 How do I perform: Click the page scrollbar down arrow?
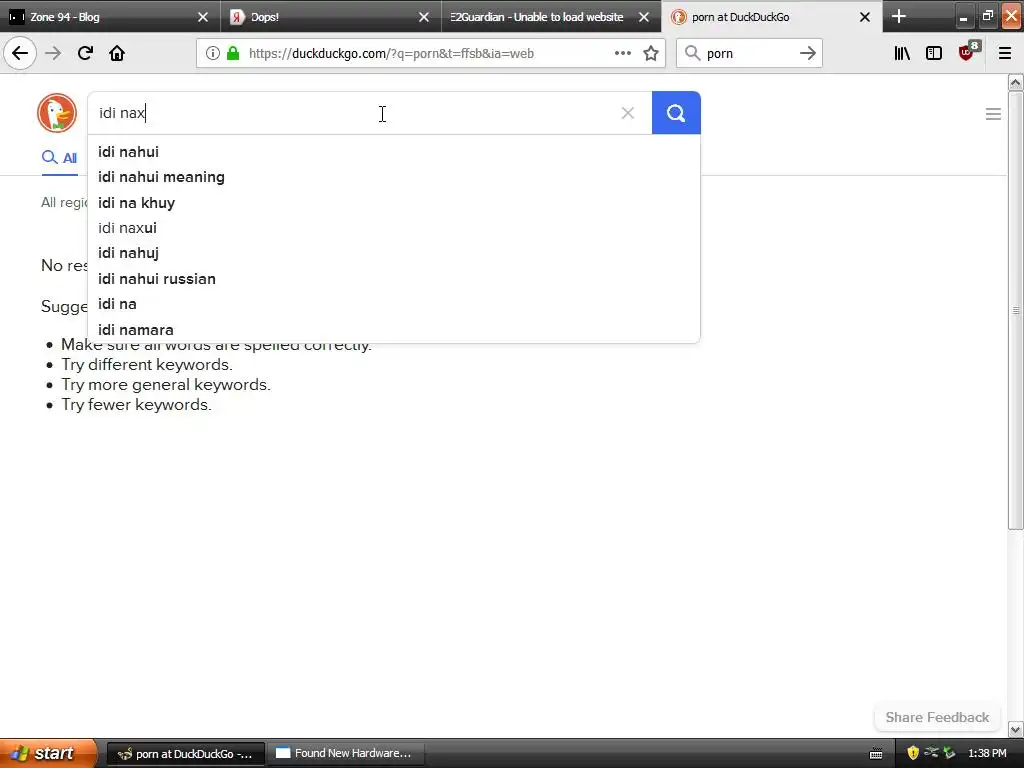pos(1016,729)
